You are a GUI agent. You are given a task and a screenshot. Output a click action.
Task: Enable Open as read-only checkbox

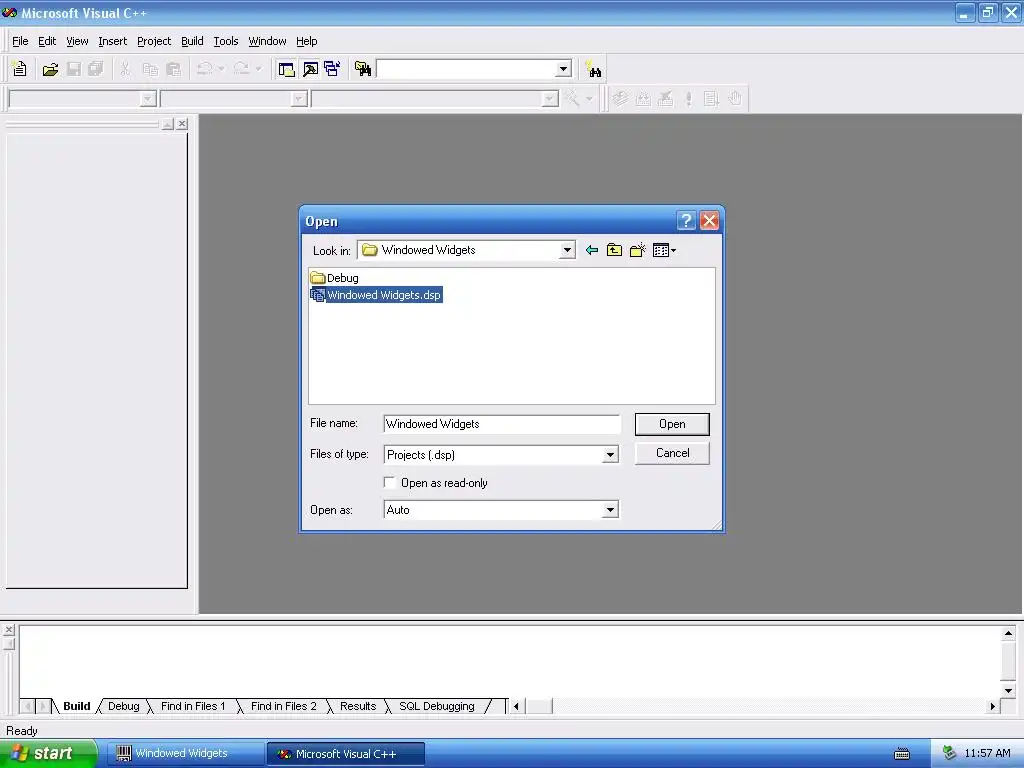[390, 483]
